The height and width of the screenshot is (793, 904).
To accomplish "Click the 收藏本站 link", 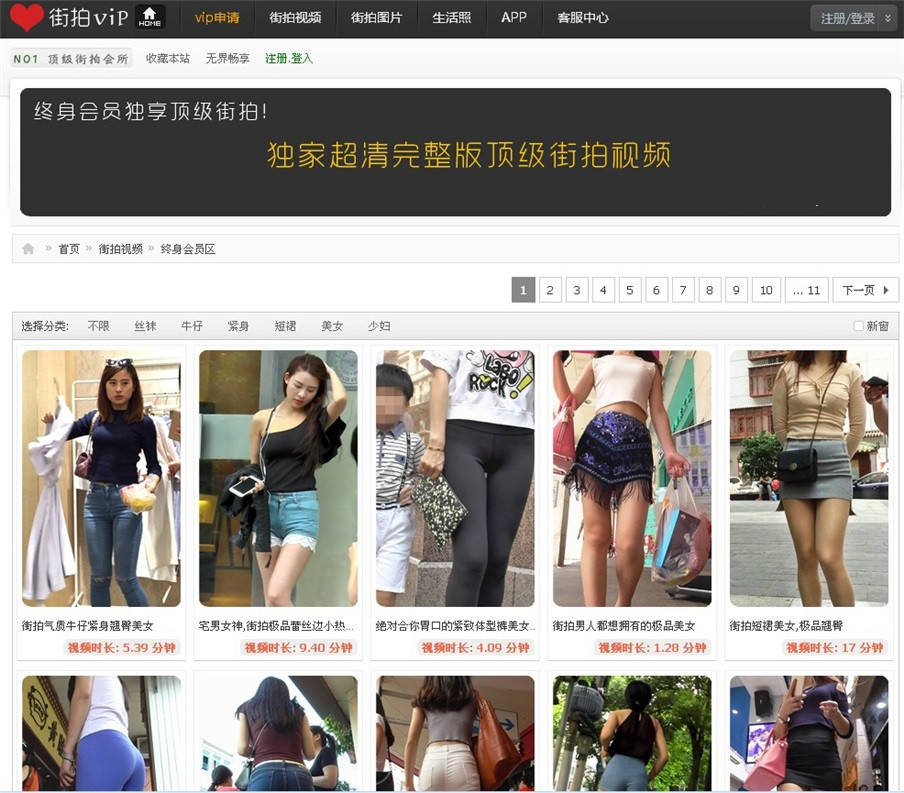I will click(x=167, y=59).
